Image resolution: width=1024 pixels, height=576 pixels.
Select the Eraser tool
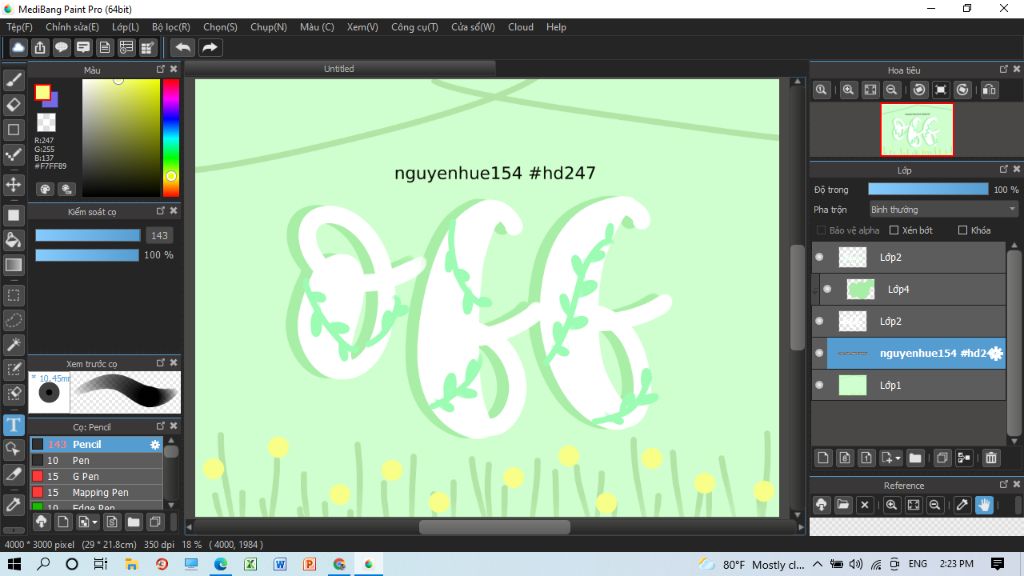click(14, 104)
